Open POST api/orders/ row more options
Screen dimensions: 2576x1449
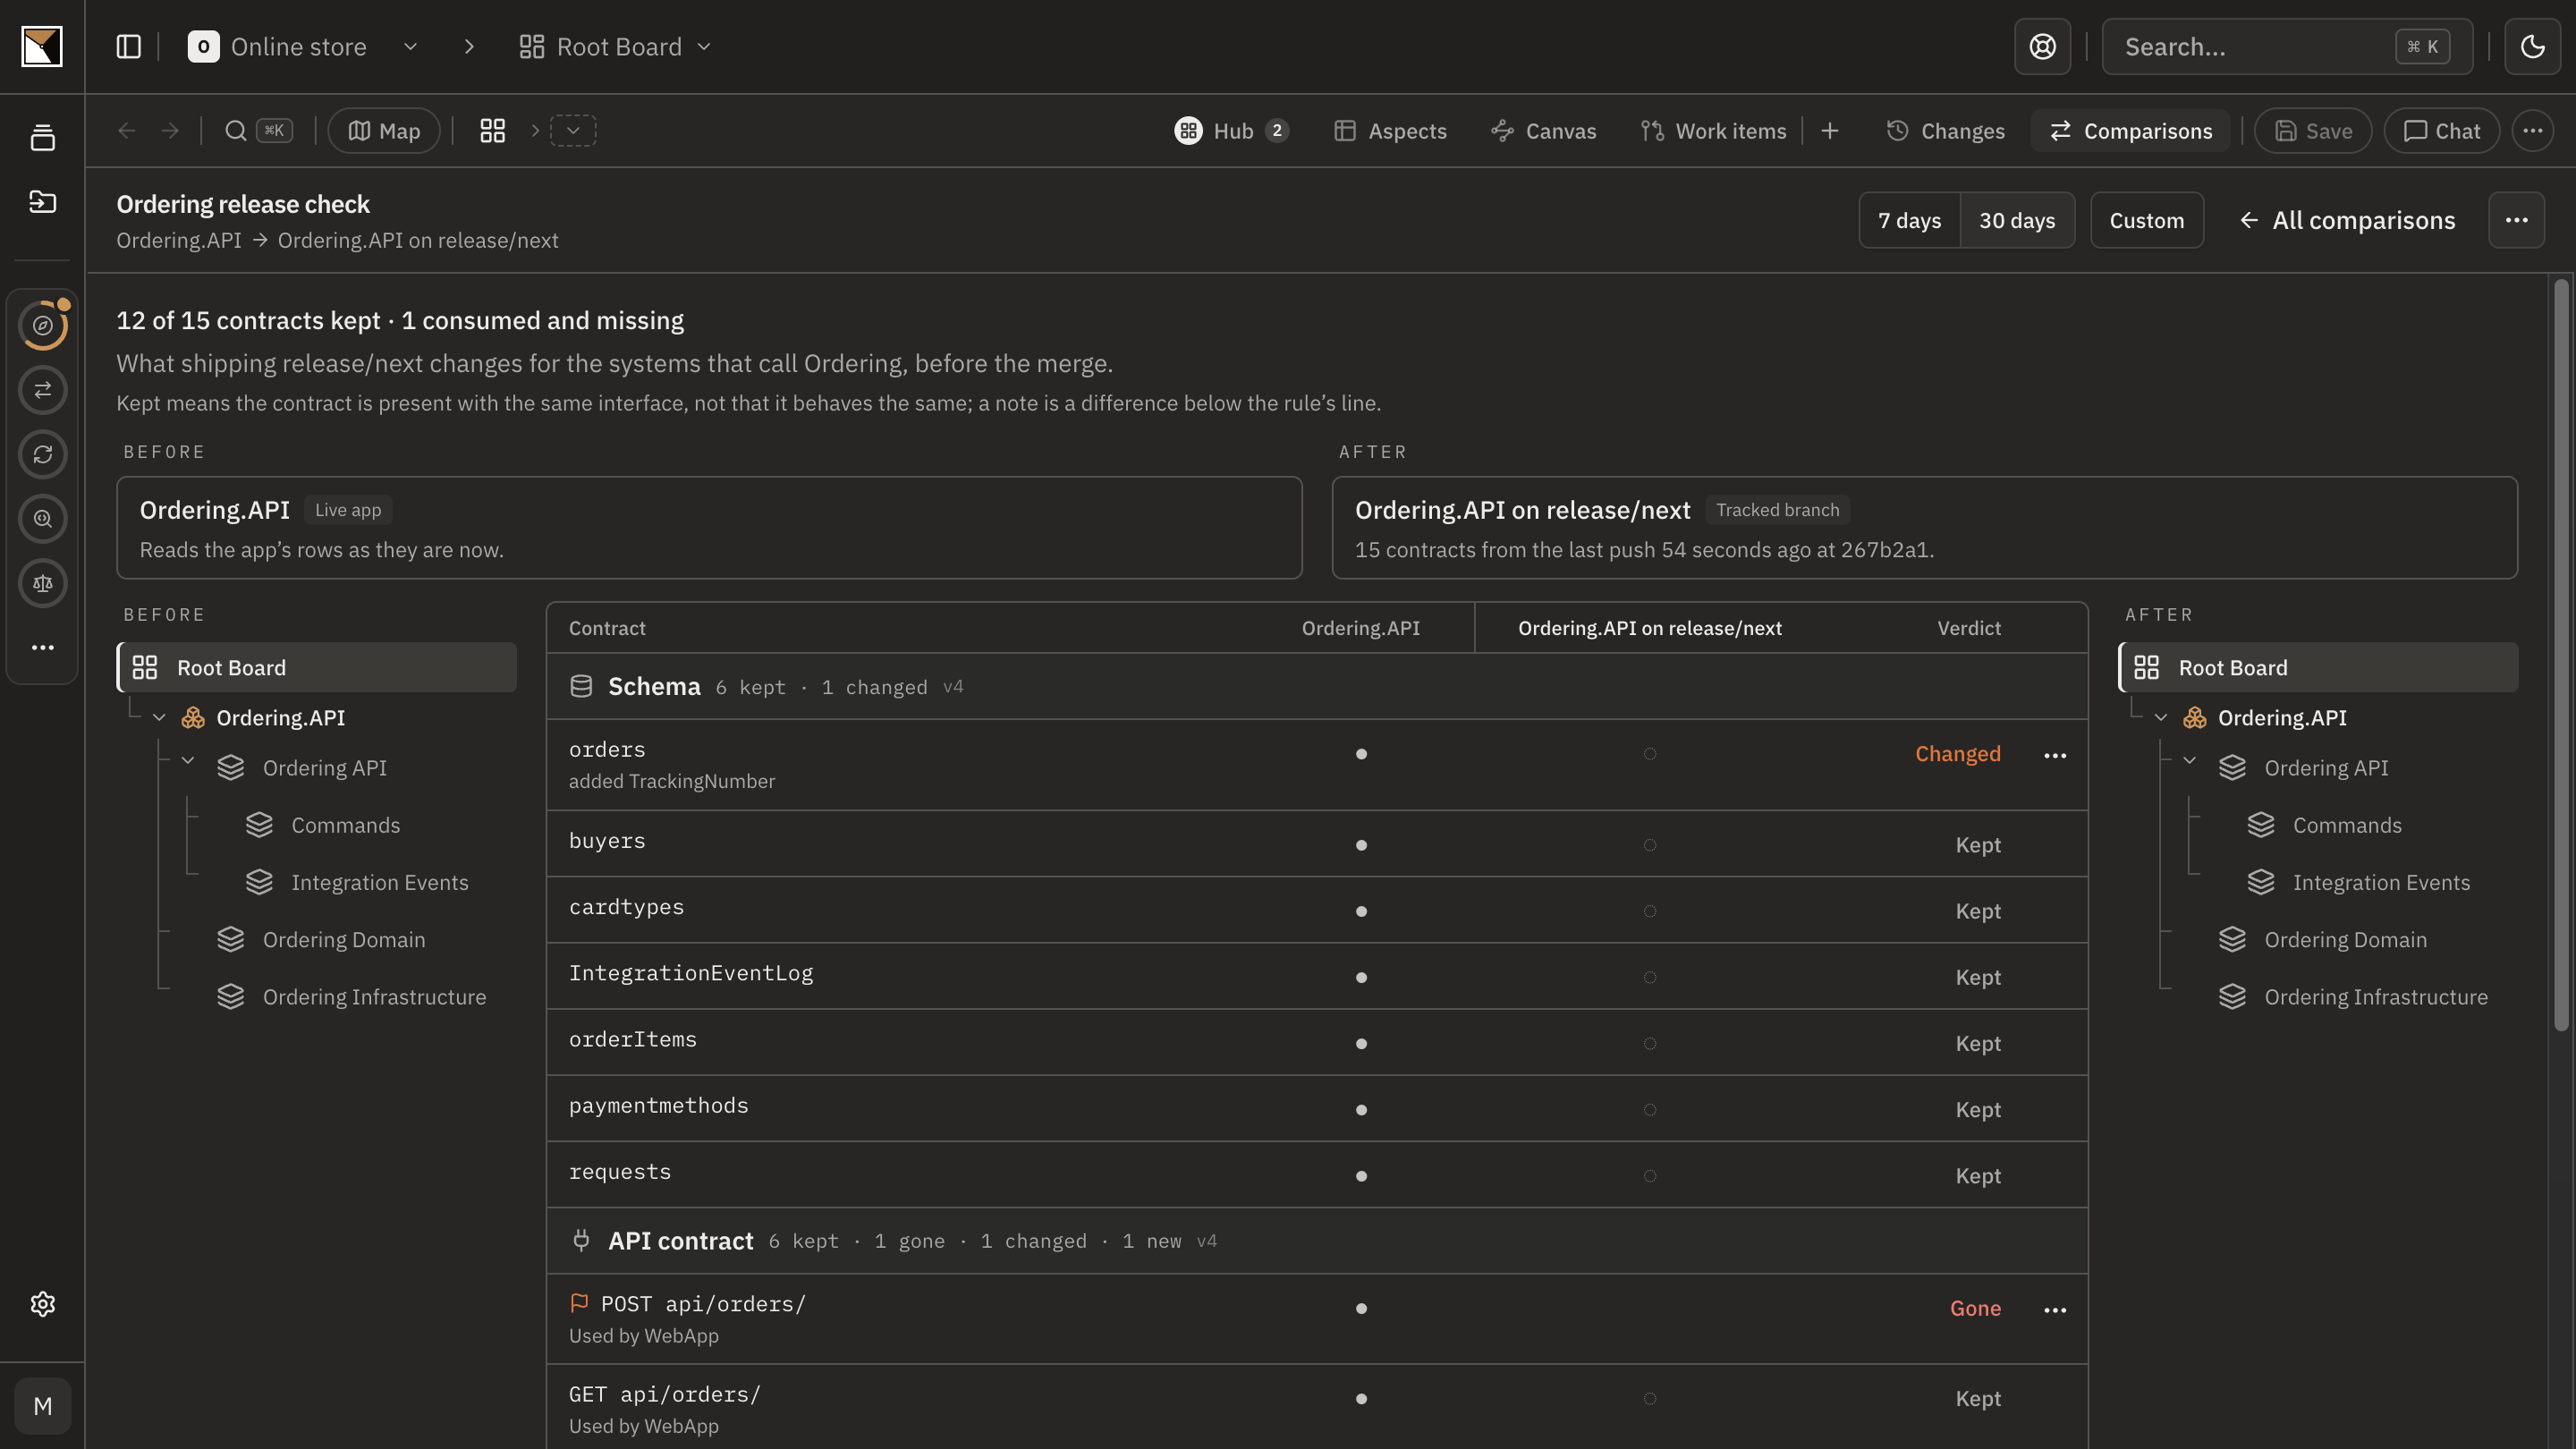[2054, 1310]
